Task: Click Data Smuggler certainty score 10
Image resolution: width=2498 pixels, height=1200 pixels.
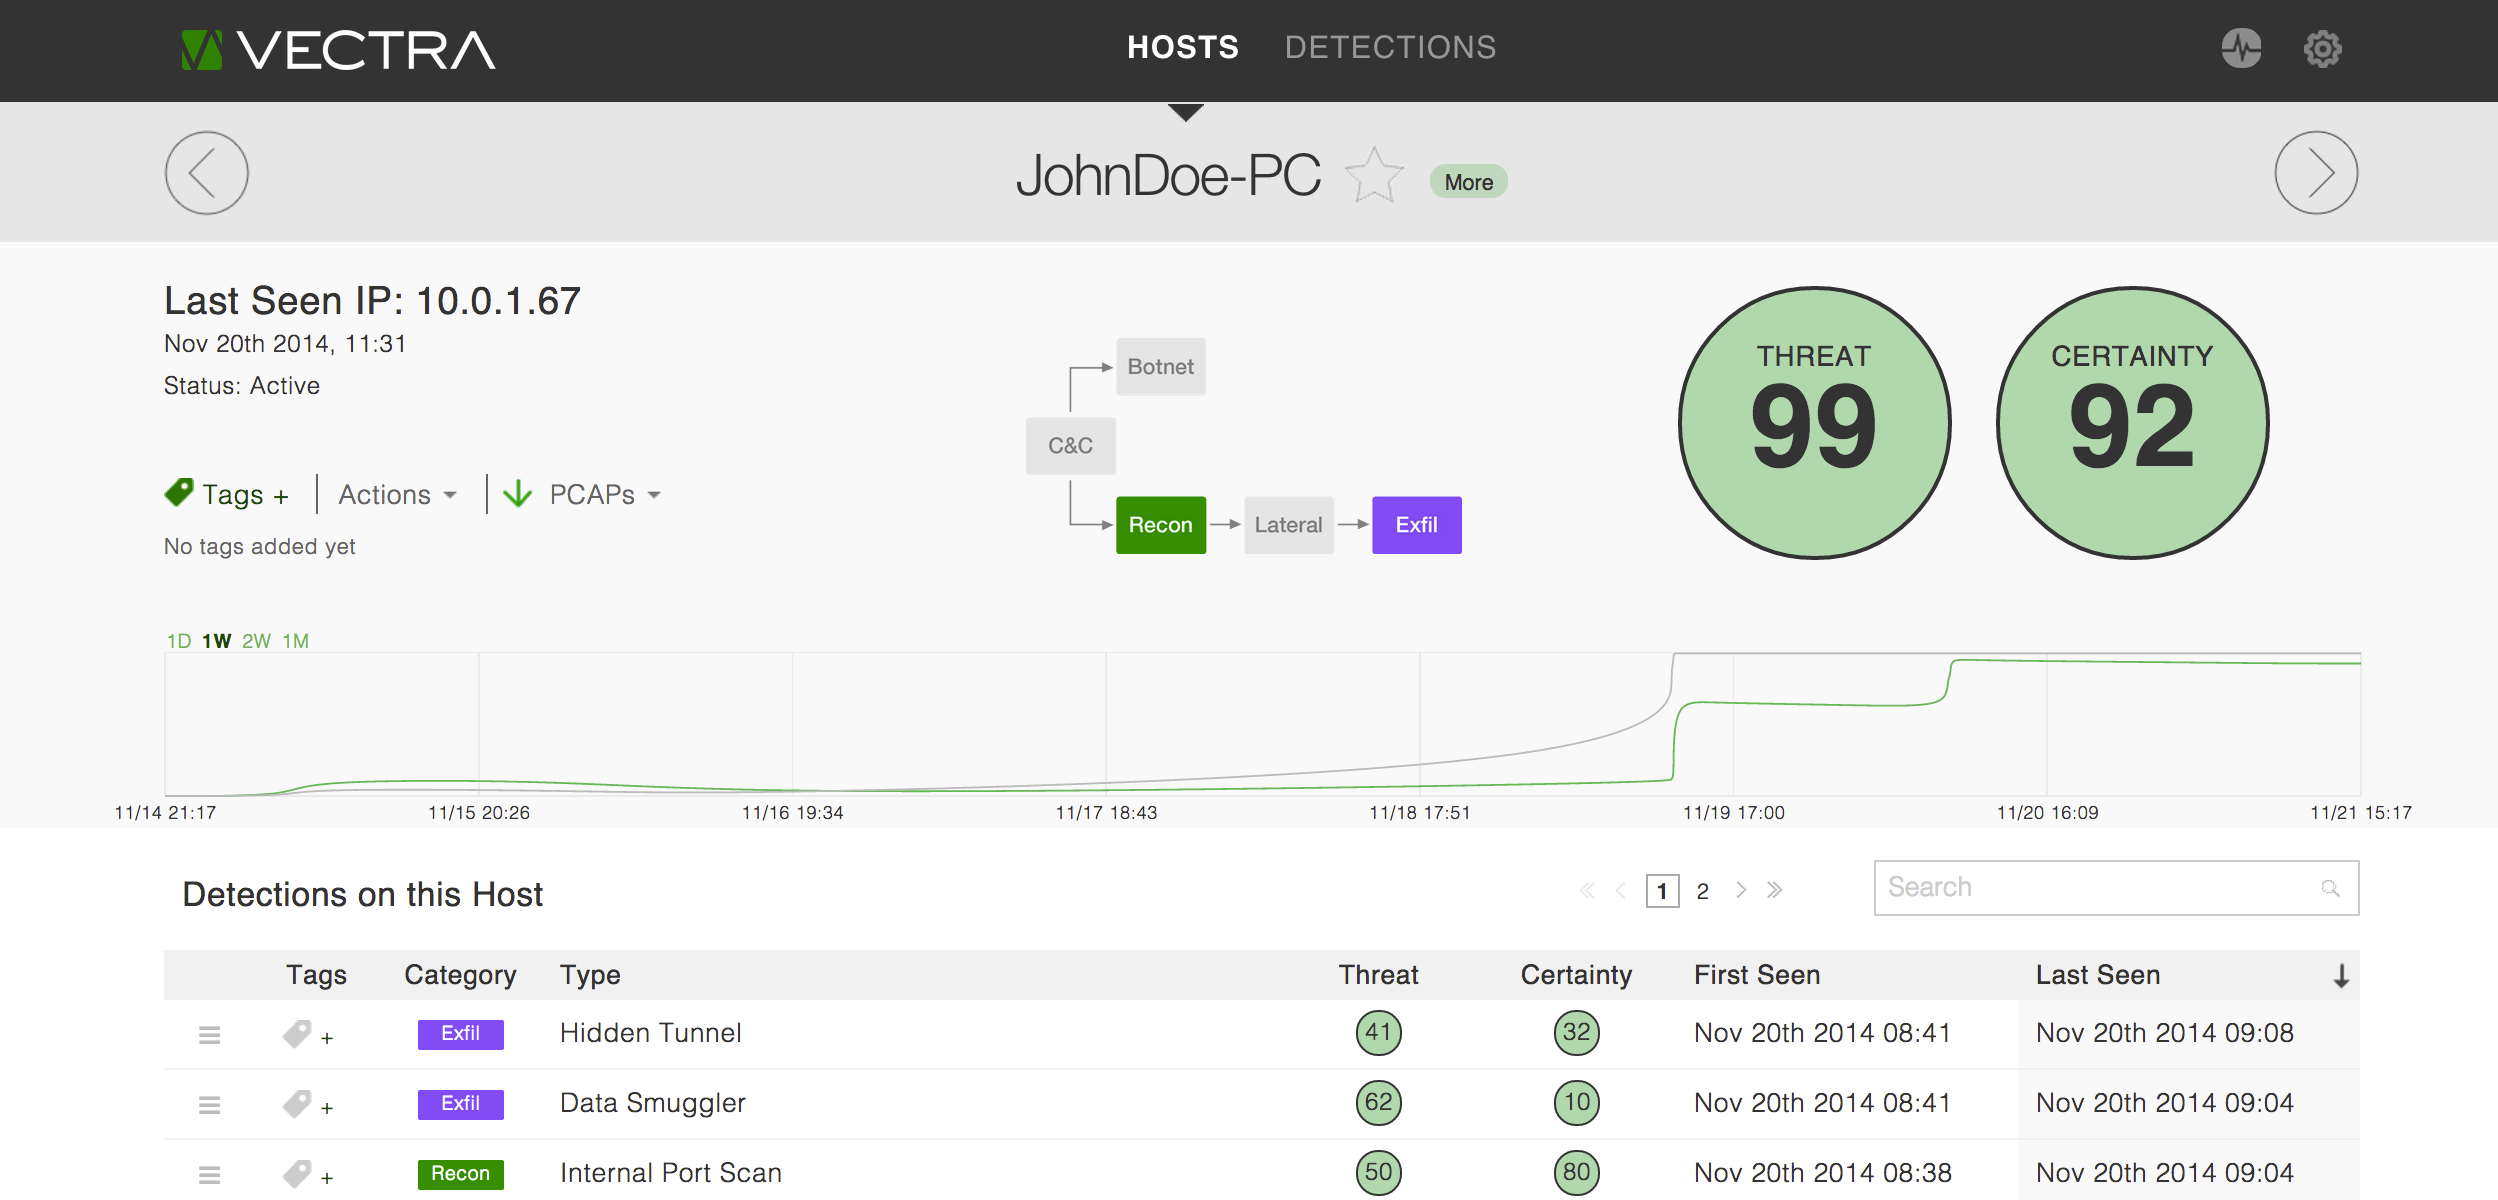Action: pyautogui.click(x=1576, y=1103)
